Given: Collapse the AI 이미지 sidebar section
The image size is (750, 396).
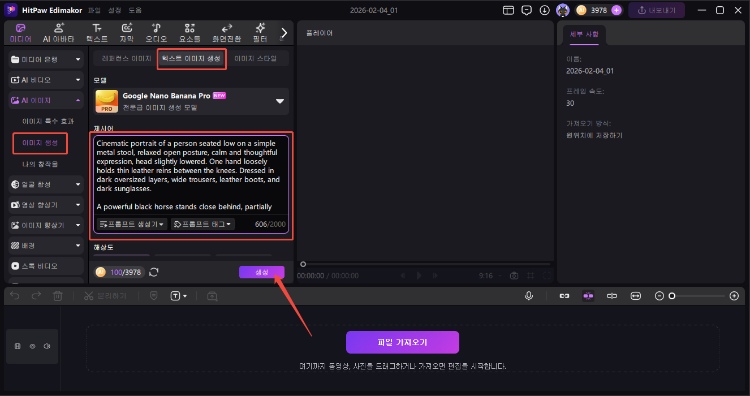Looking at the screenshot, I should click(46, 100).
